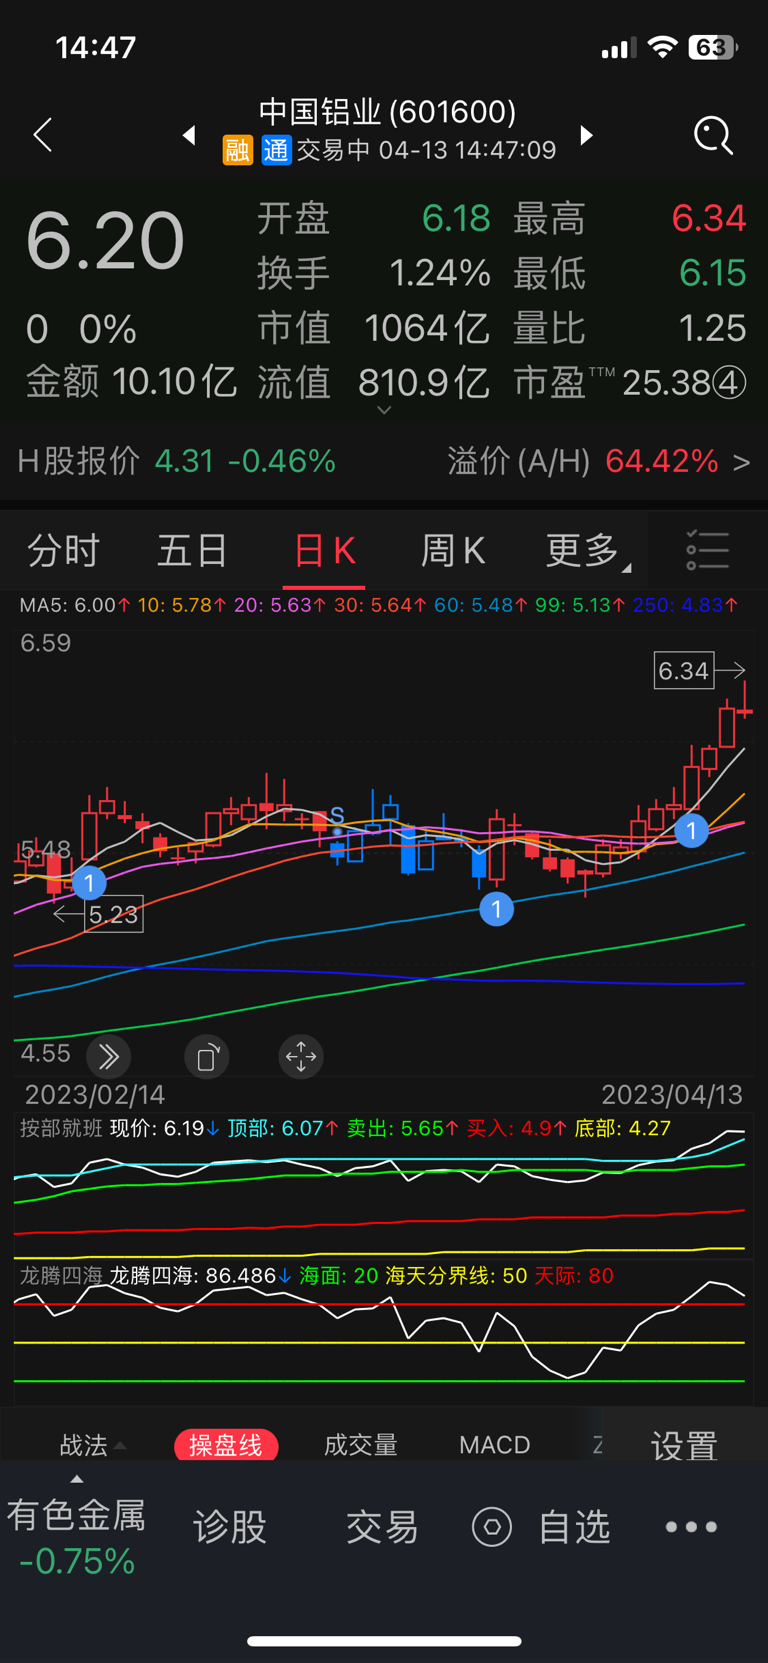Open the stock search magnifier icon
Image resolution: width=768 pixels, height=1663 pixels.
click(x=713, y=135)
